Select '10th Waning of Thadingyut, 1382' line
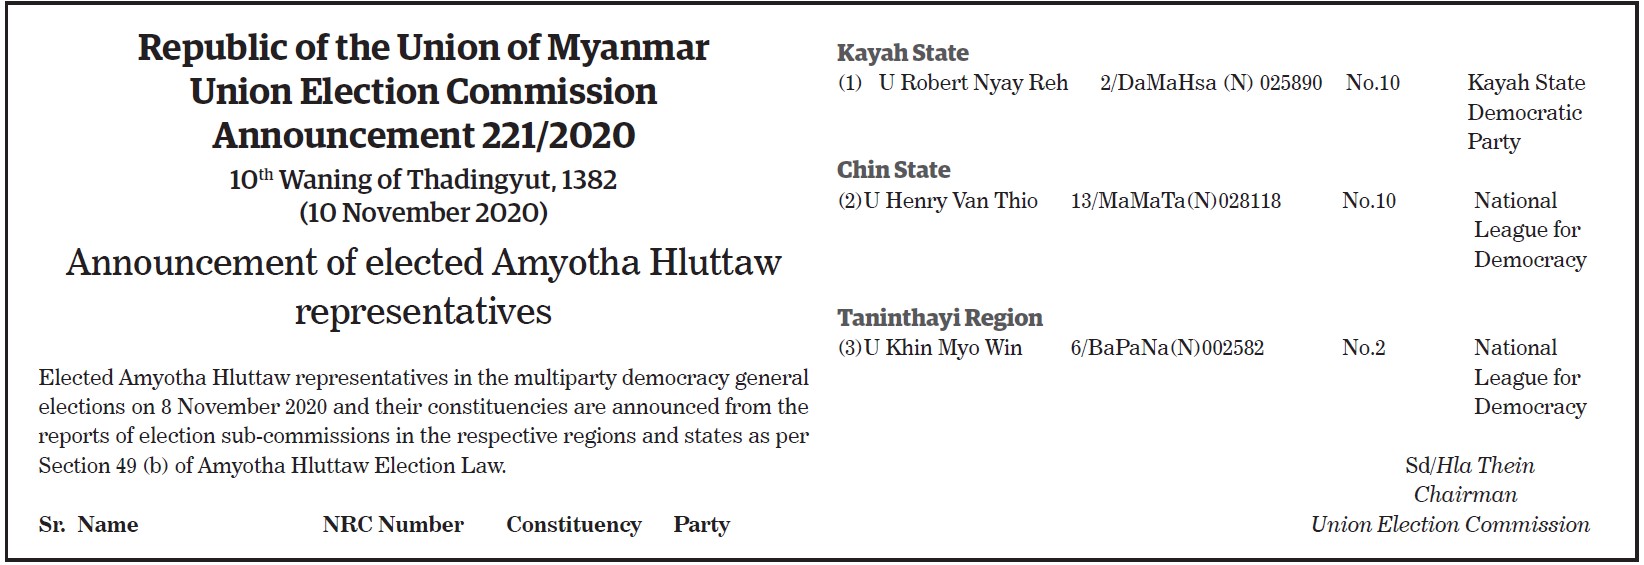This screenshot has height=565, width=1644. (x=423, y=180)
